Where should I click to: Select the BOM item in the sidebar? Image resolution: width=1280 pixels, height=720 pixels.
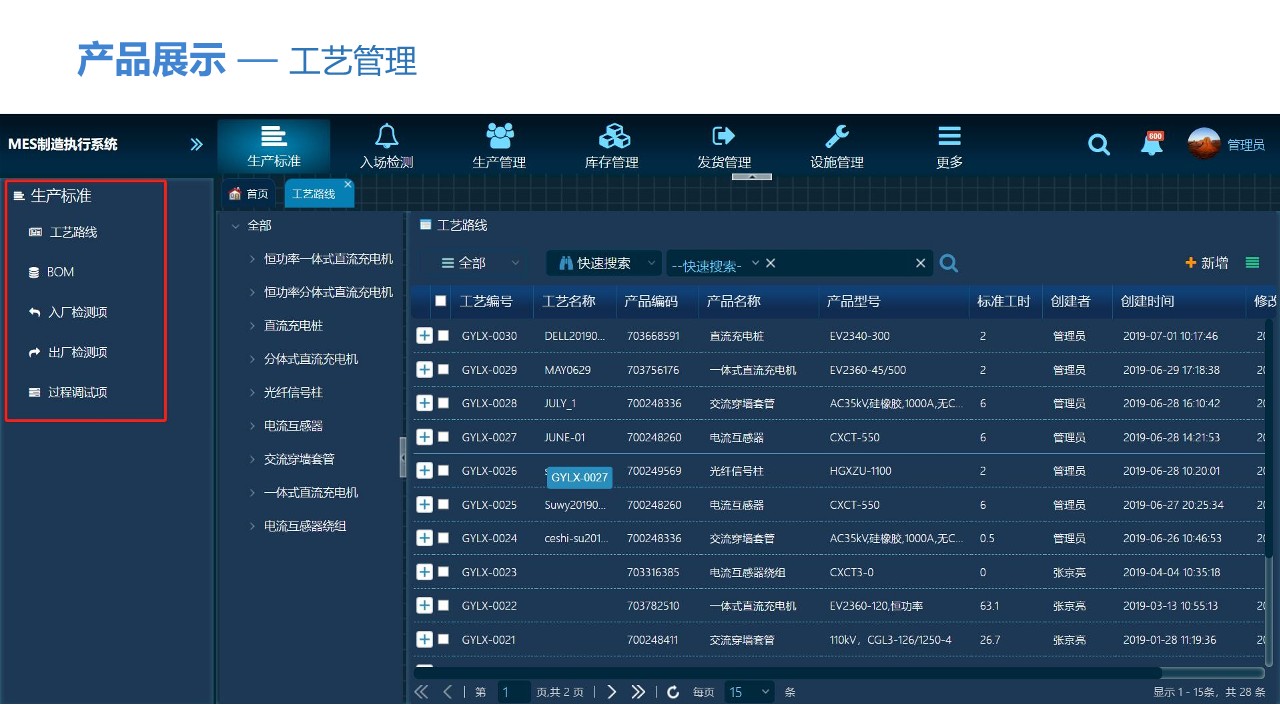click(62, 271)
